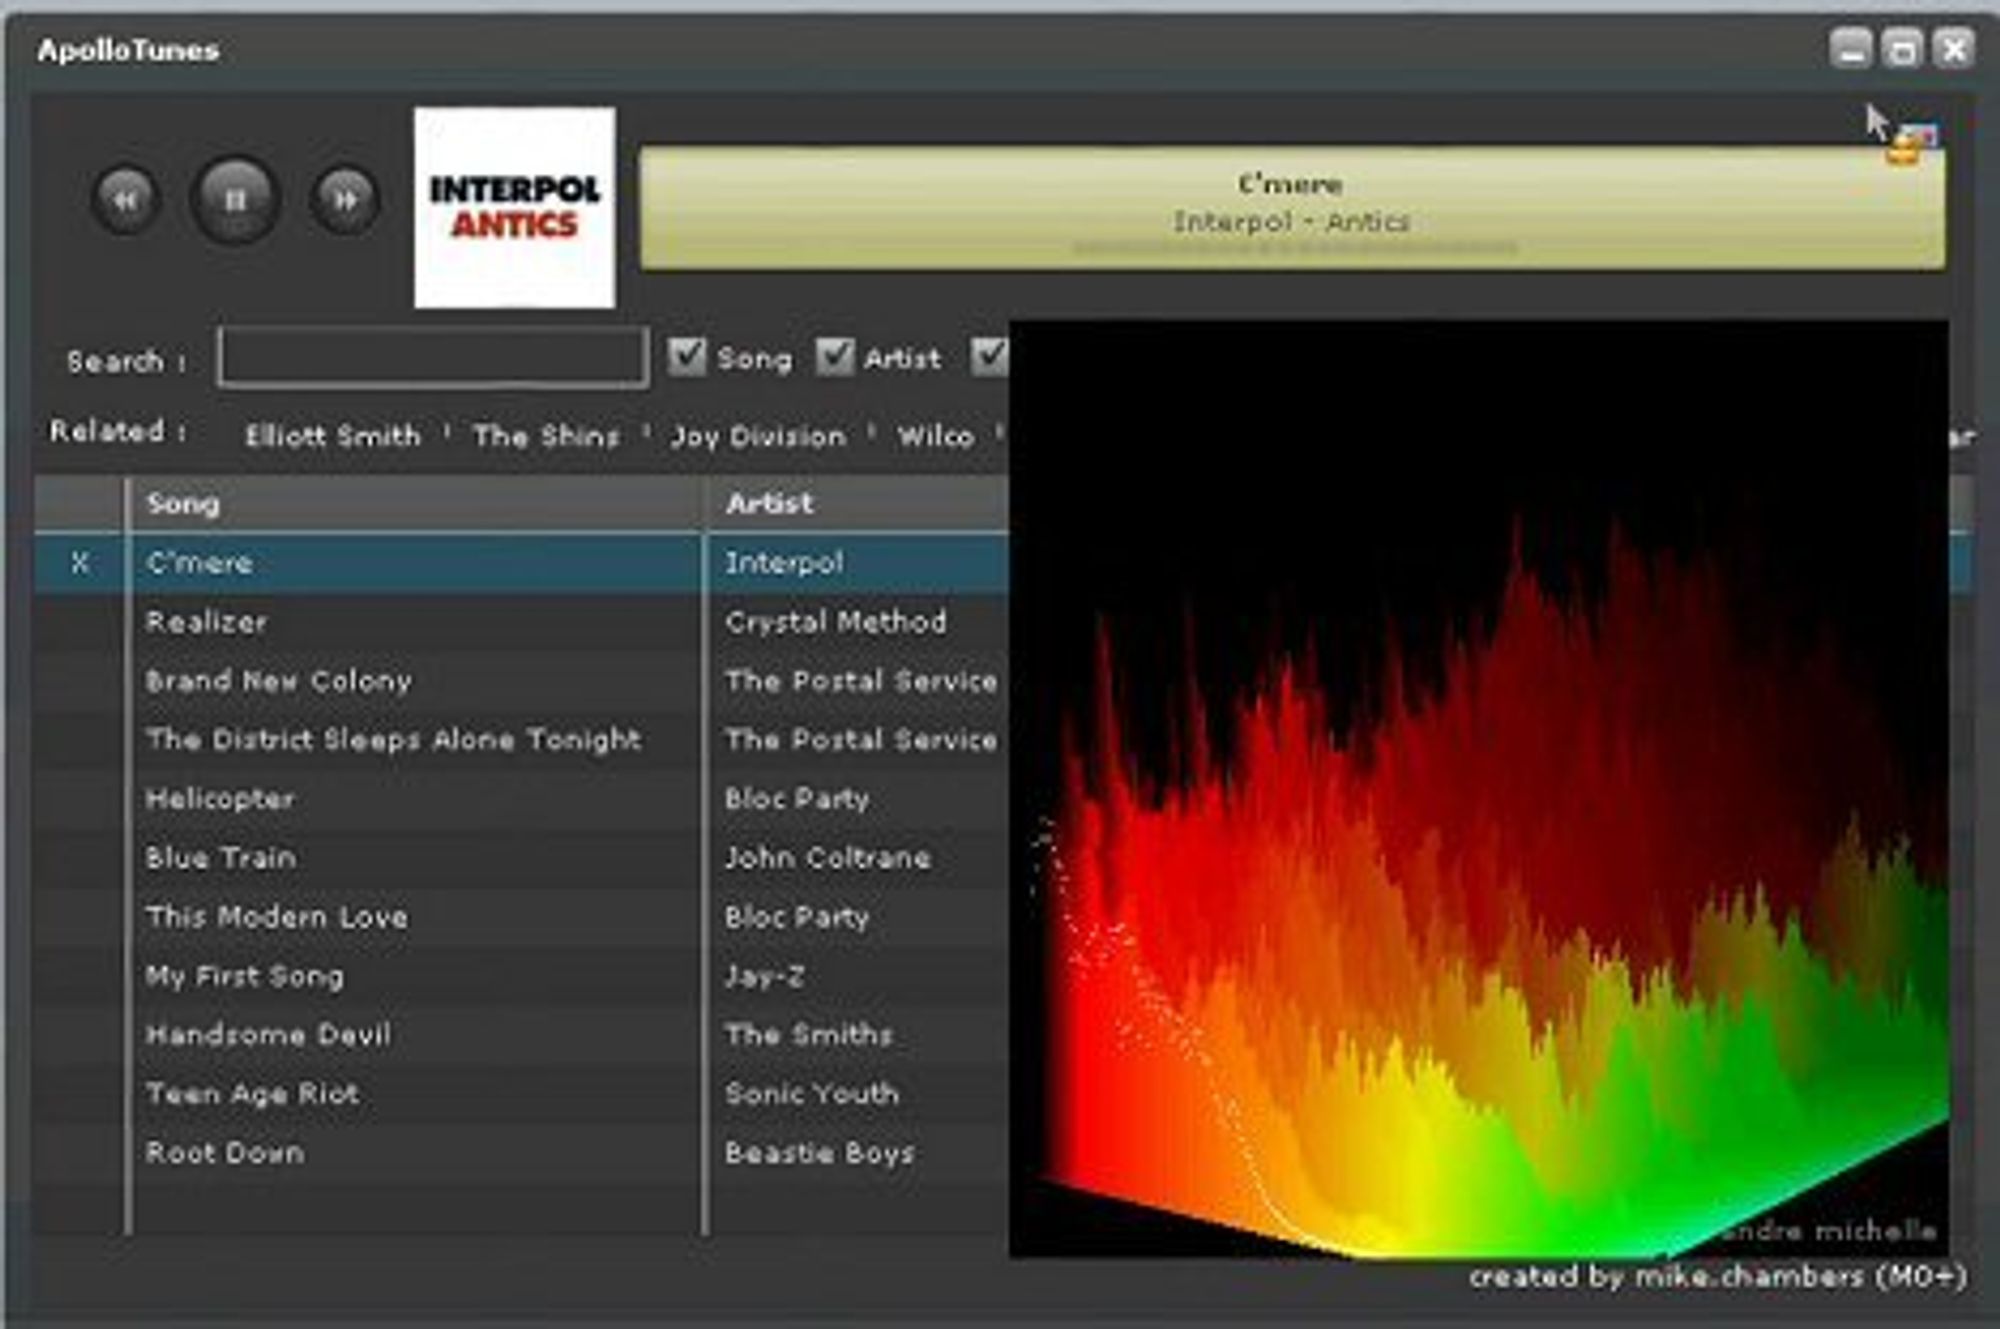This screenshot has width=2000, height=1329.
Task: Click the song progress bar under Interpol - Antics
Action: click(x=1295, y=247)
